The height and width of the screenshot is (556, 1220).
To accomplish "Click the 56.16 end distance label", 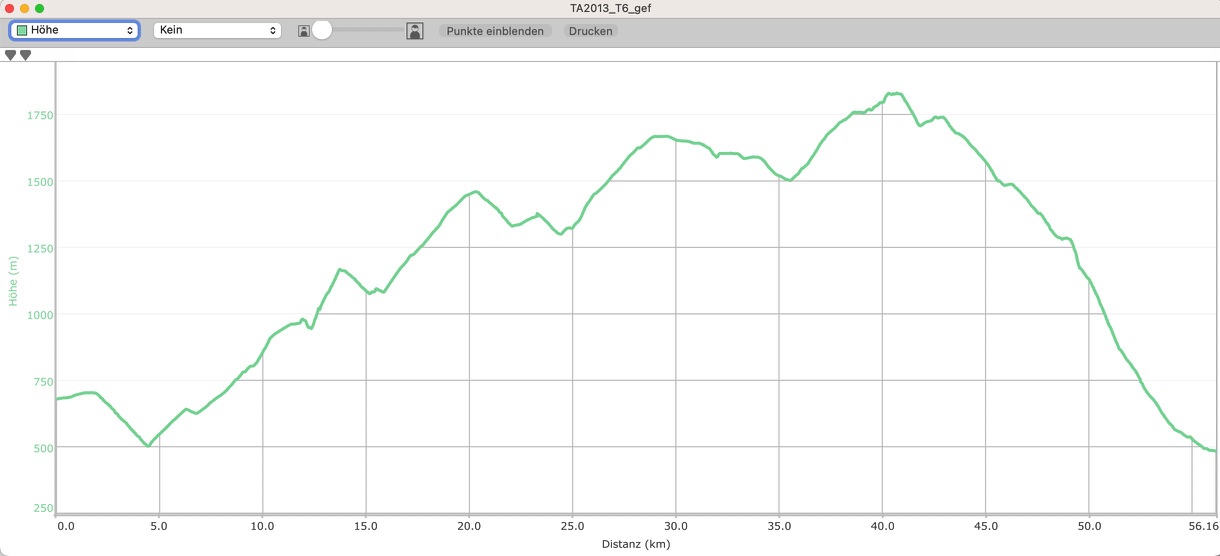I will click(x=1203, y=525).
